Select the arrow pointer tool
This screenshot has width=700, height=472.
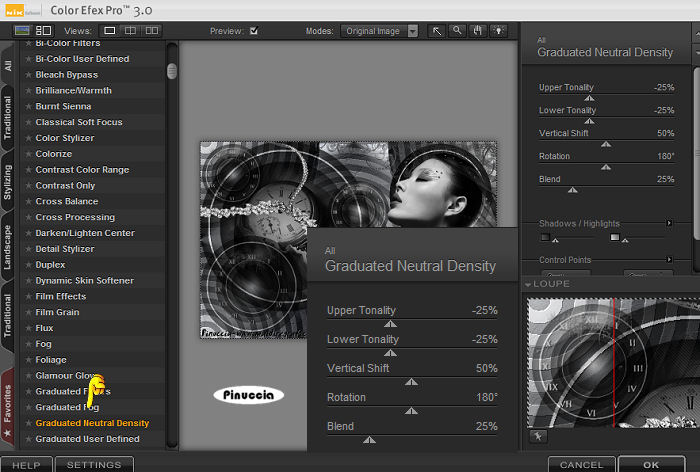pyautogui.click(x=437, y=31)
